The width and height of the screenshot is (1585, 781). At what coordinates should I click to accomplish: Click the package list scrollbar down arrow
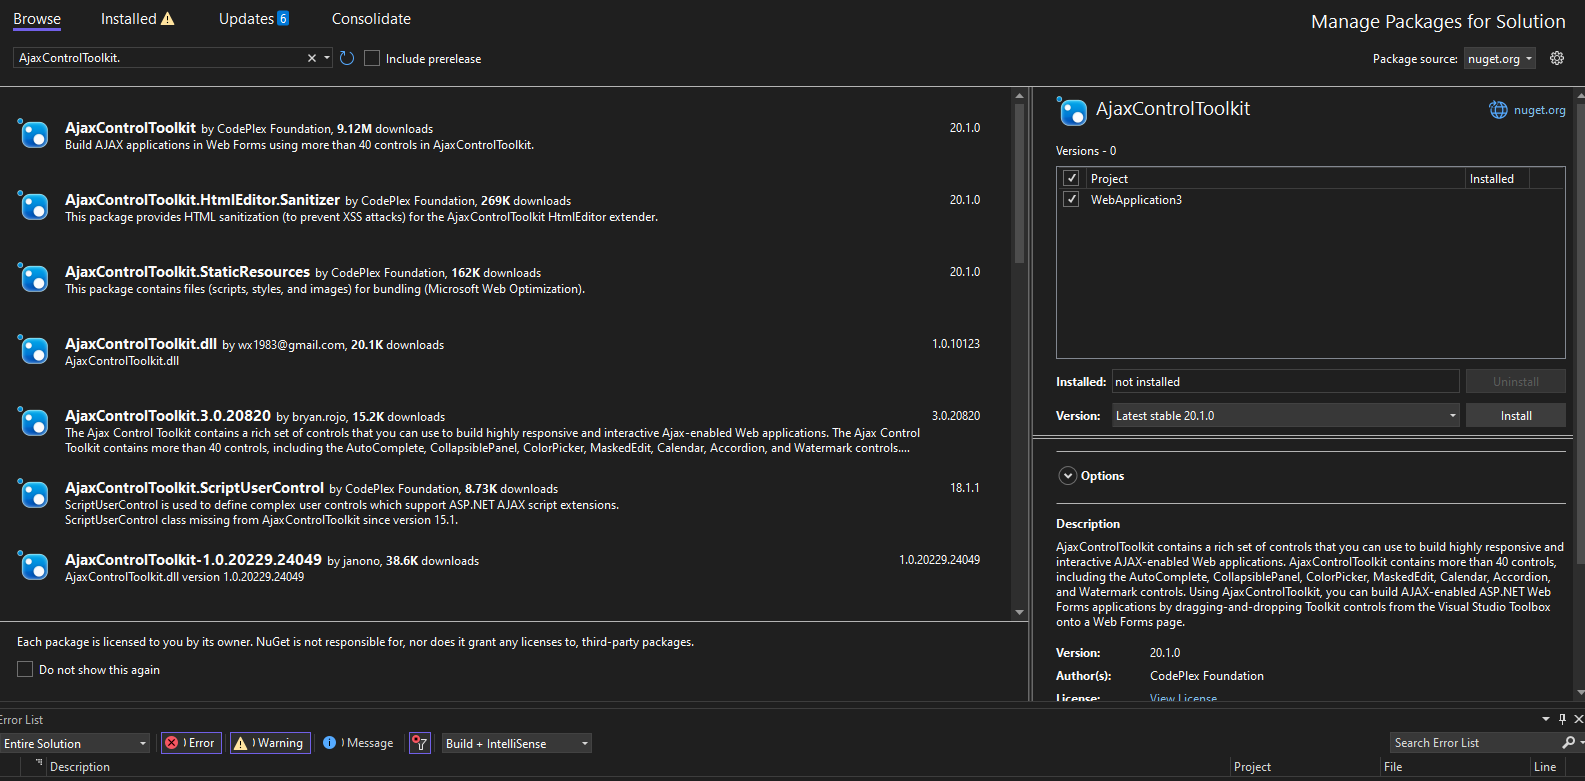tap(1019, 612)
